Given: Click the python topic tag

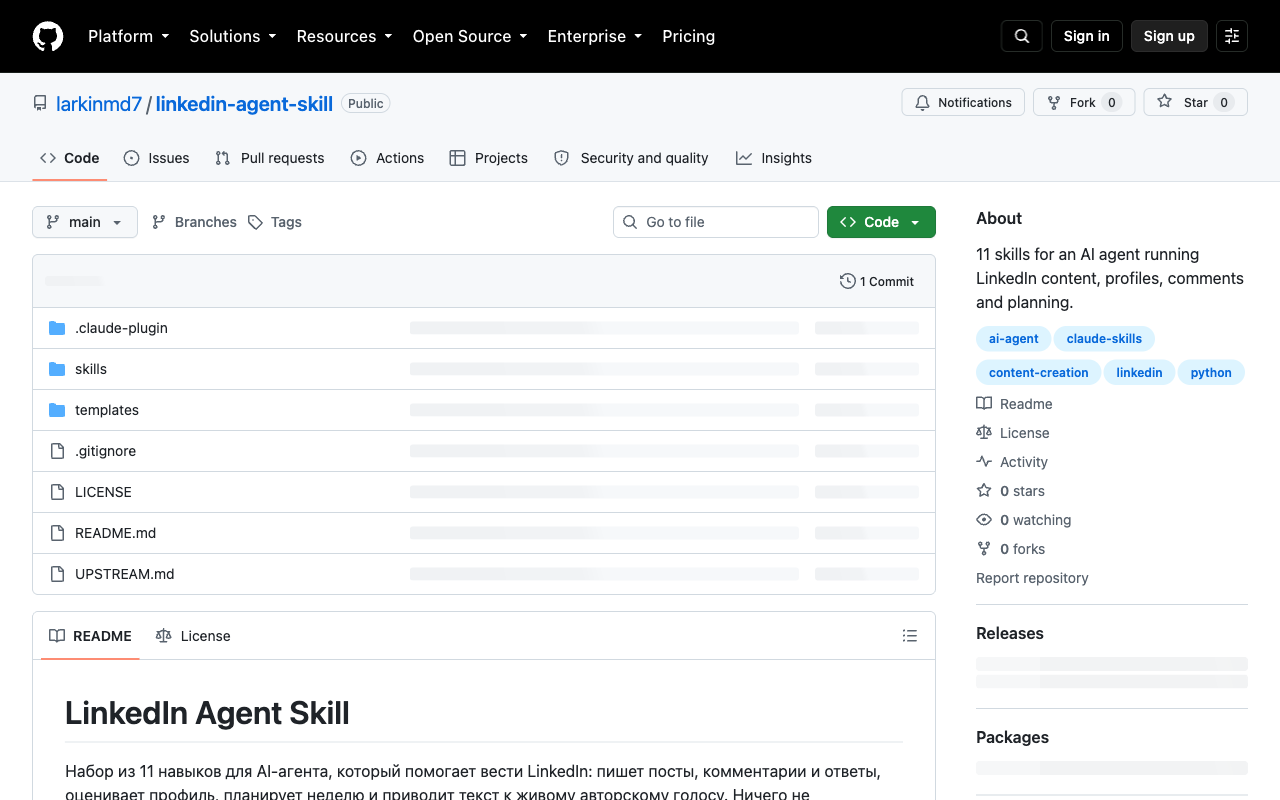Looking at the screenshot, I should pyautogui.click(x=1211, y=373).
